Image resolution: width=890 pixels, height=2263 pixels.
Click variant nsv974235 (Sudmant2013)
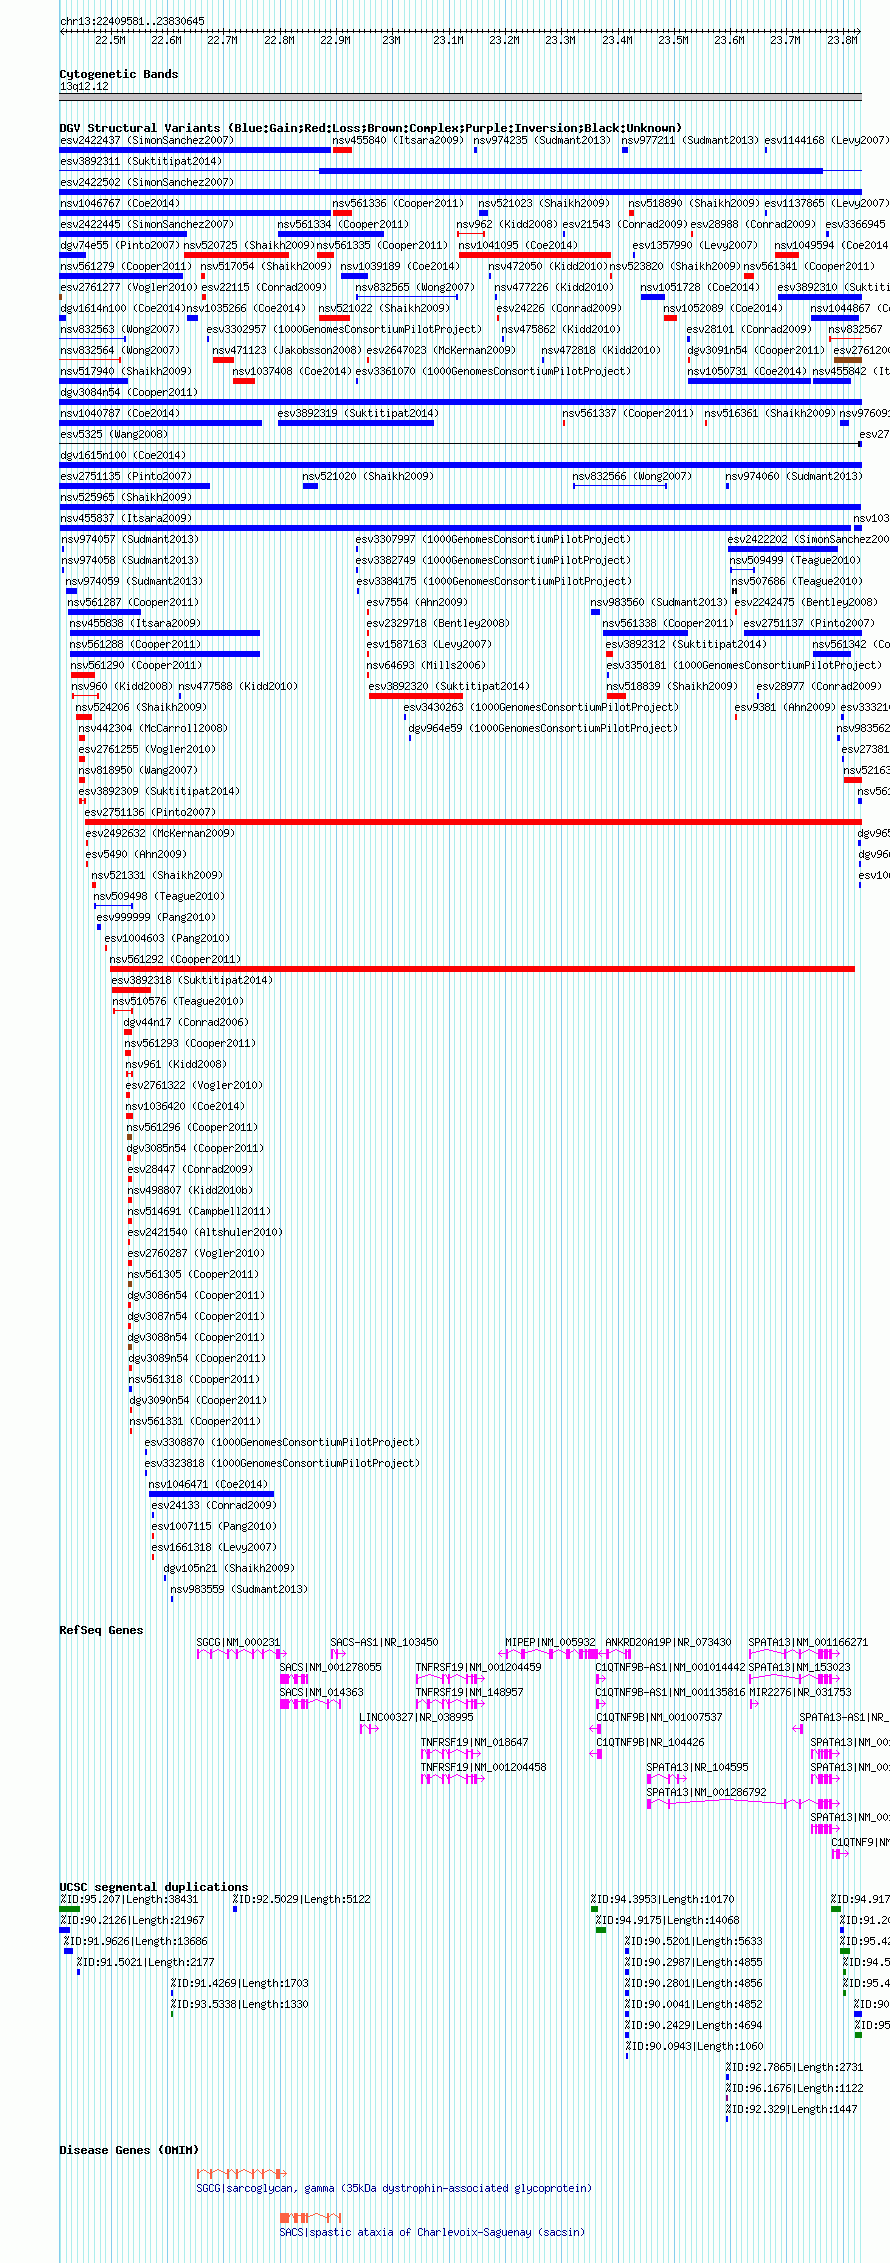click(542, 140)
